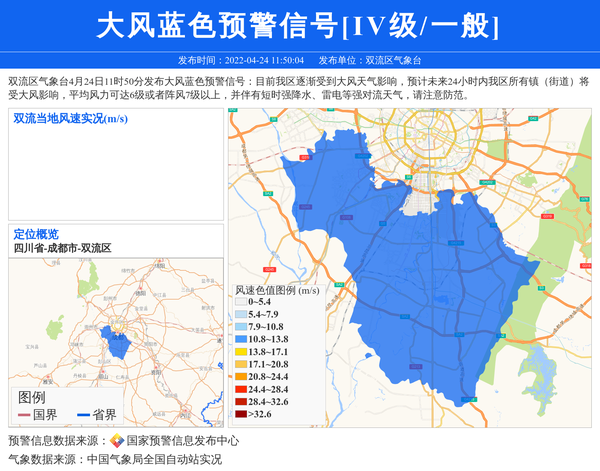Click the 四川省-成都市-双流区 location text

62,248
